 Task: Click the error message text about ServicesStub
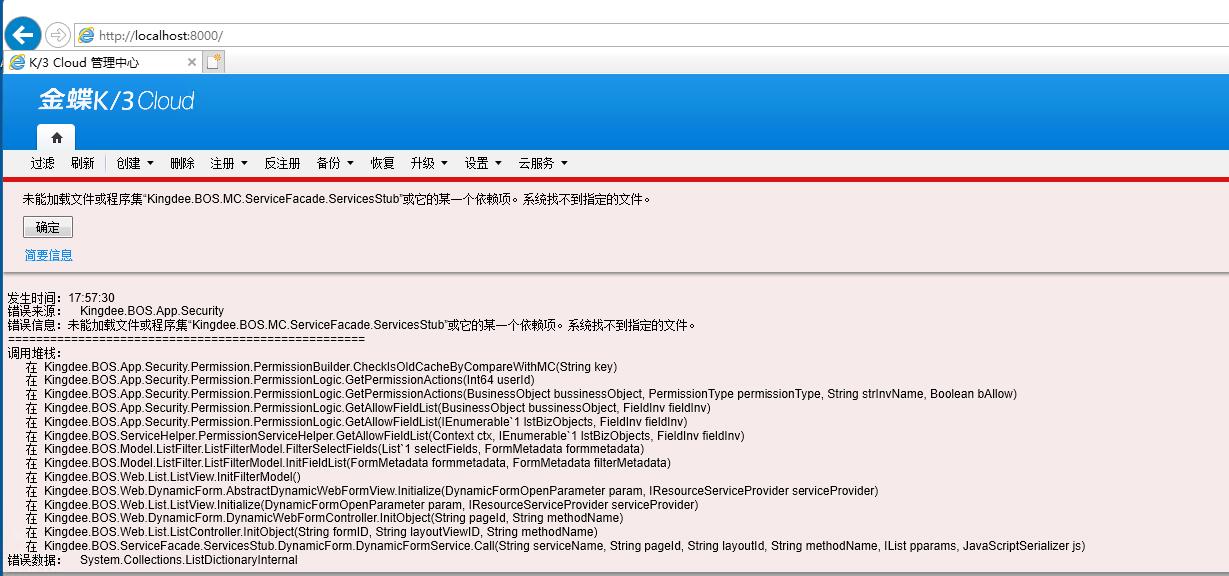point(337,199)
